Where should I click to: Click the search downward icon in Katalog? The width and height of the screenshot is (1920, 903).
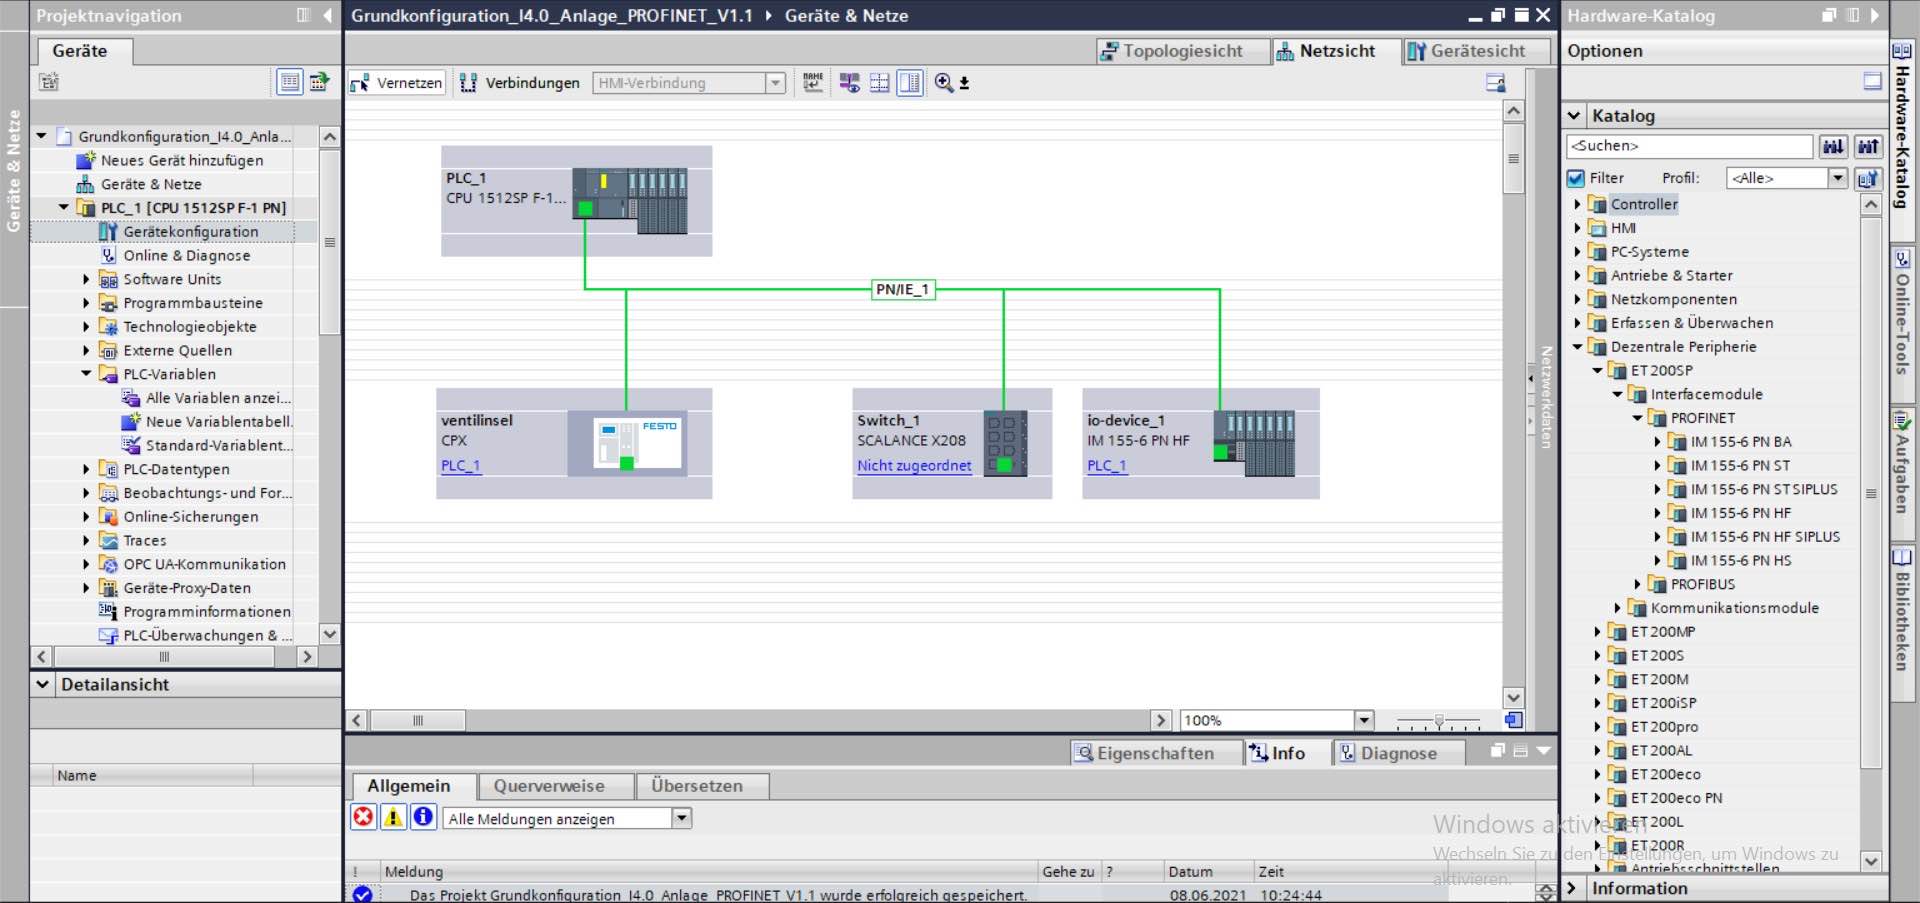(1832, 146)
